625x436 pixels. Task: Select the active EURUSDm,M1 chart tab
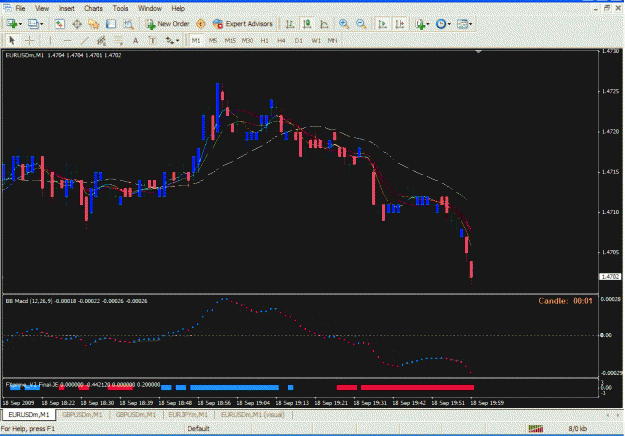[x=29, y=414]
